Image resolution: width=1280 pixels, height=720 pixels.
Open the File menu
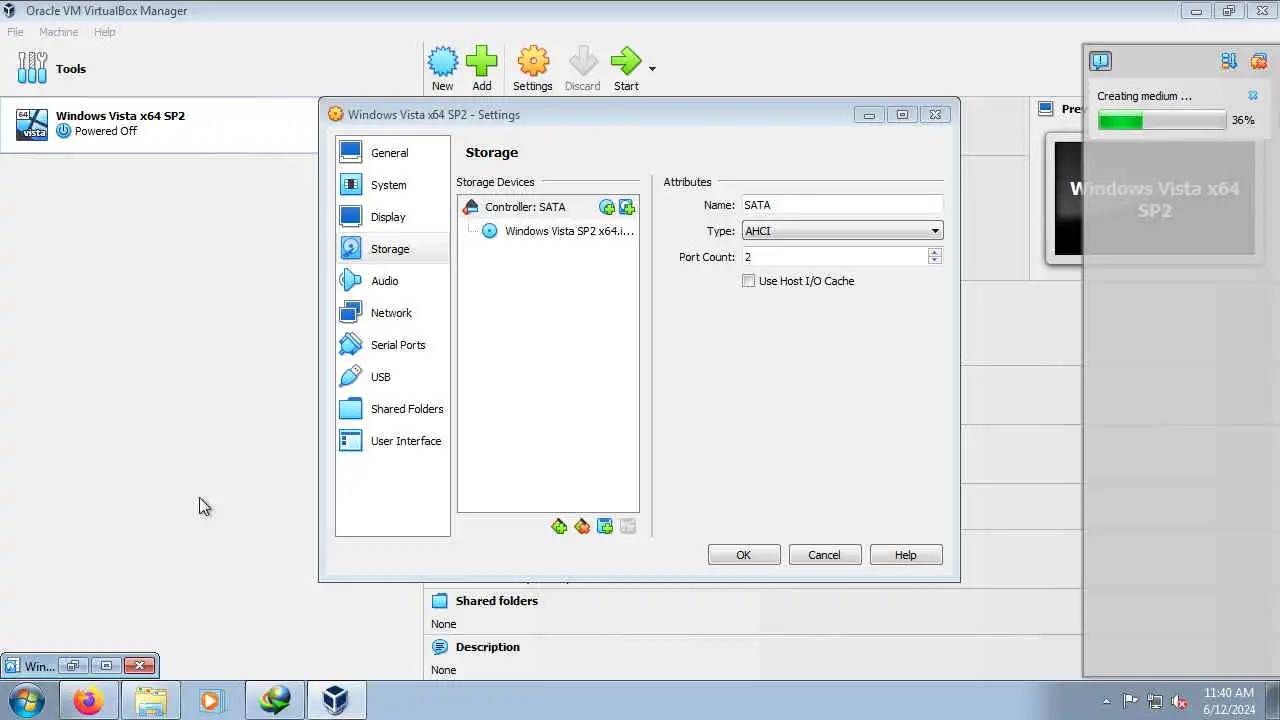(x=16, y=32)
